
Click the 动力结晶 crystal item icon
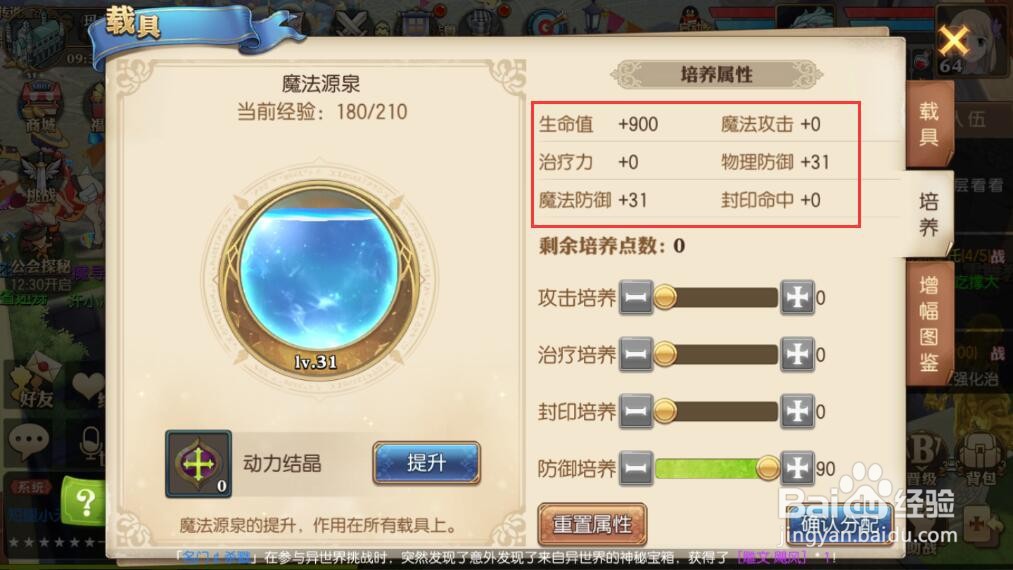(198, 464)
